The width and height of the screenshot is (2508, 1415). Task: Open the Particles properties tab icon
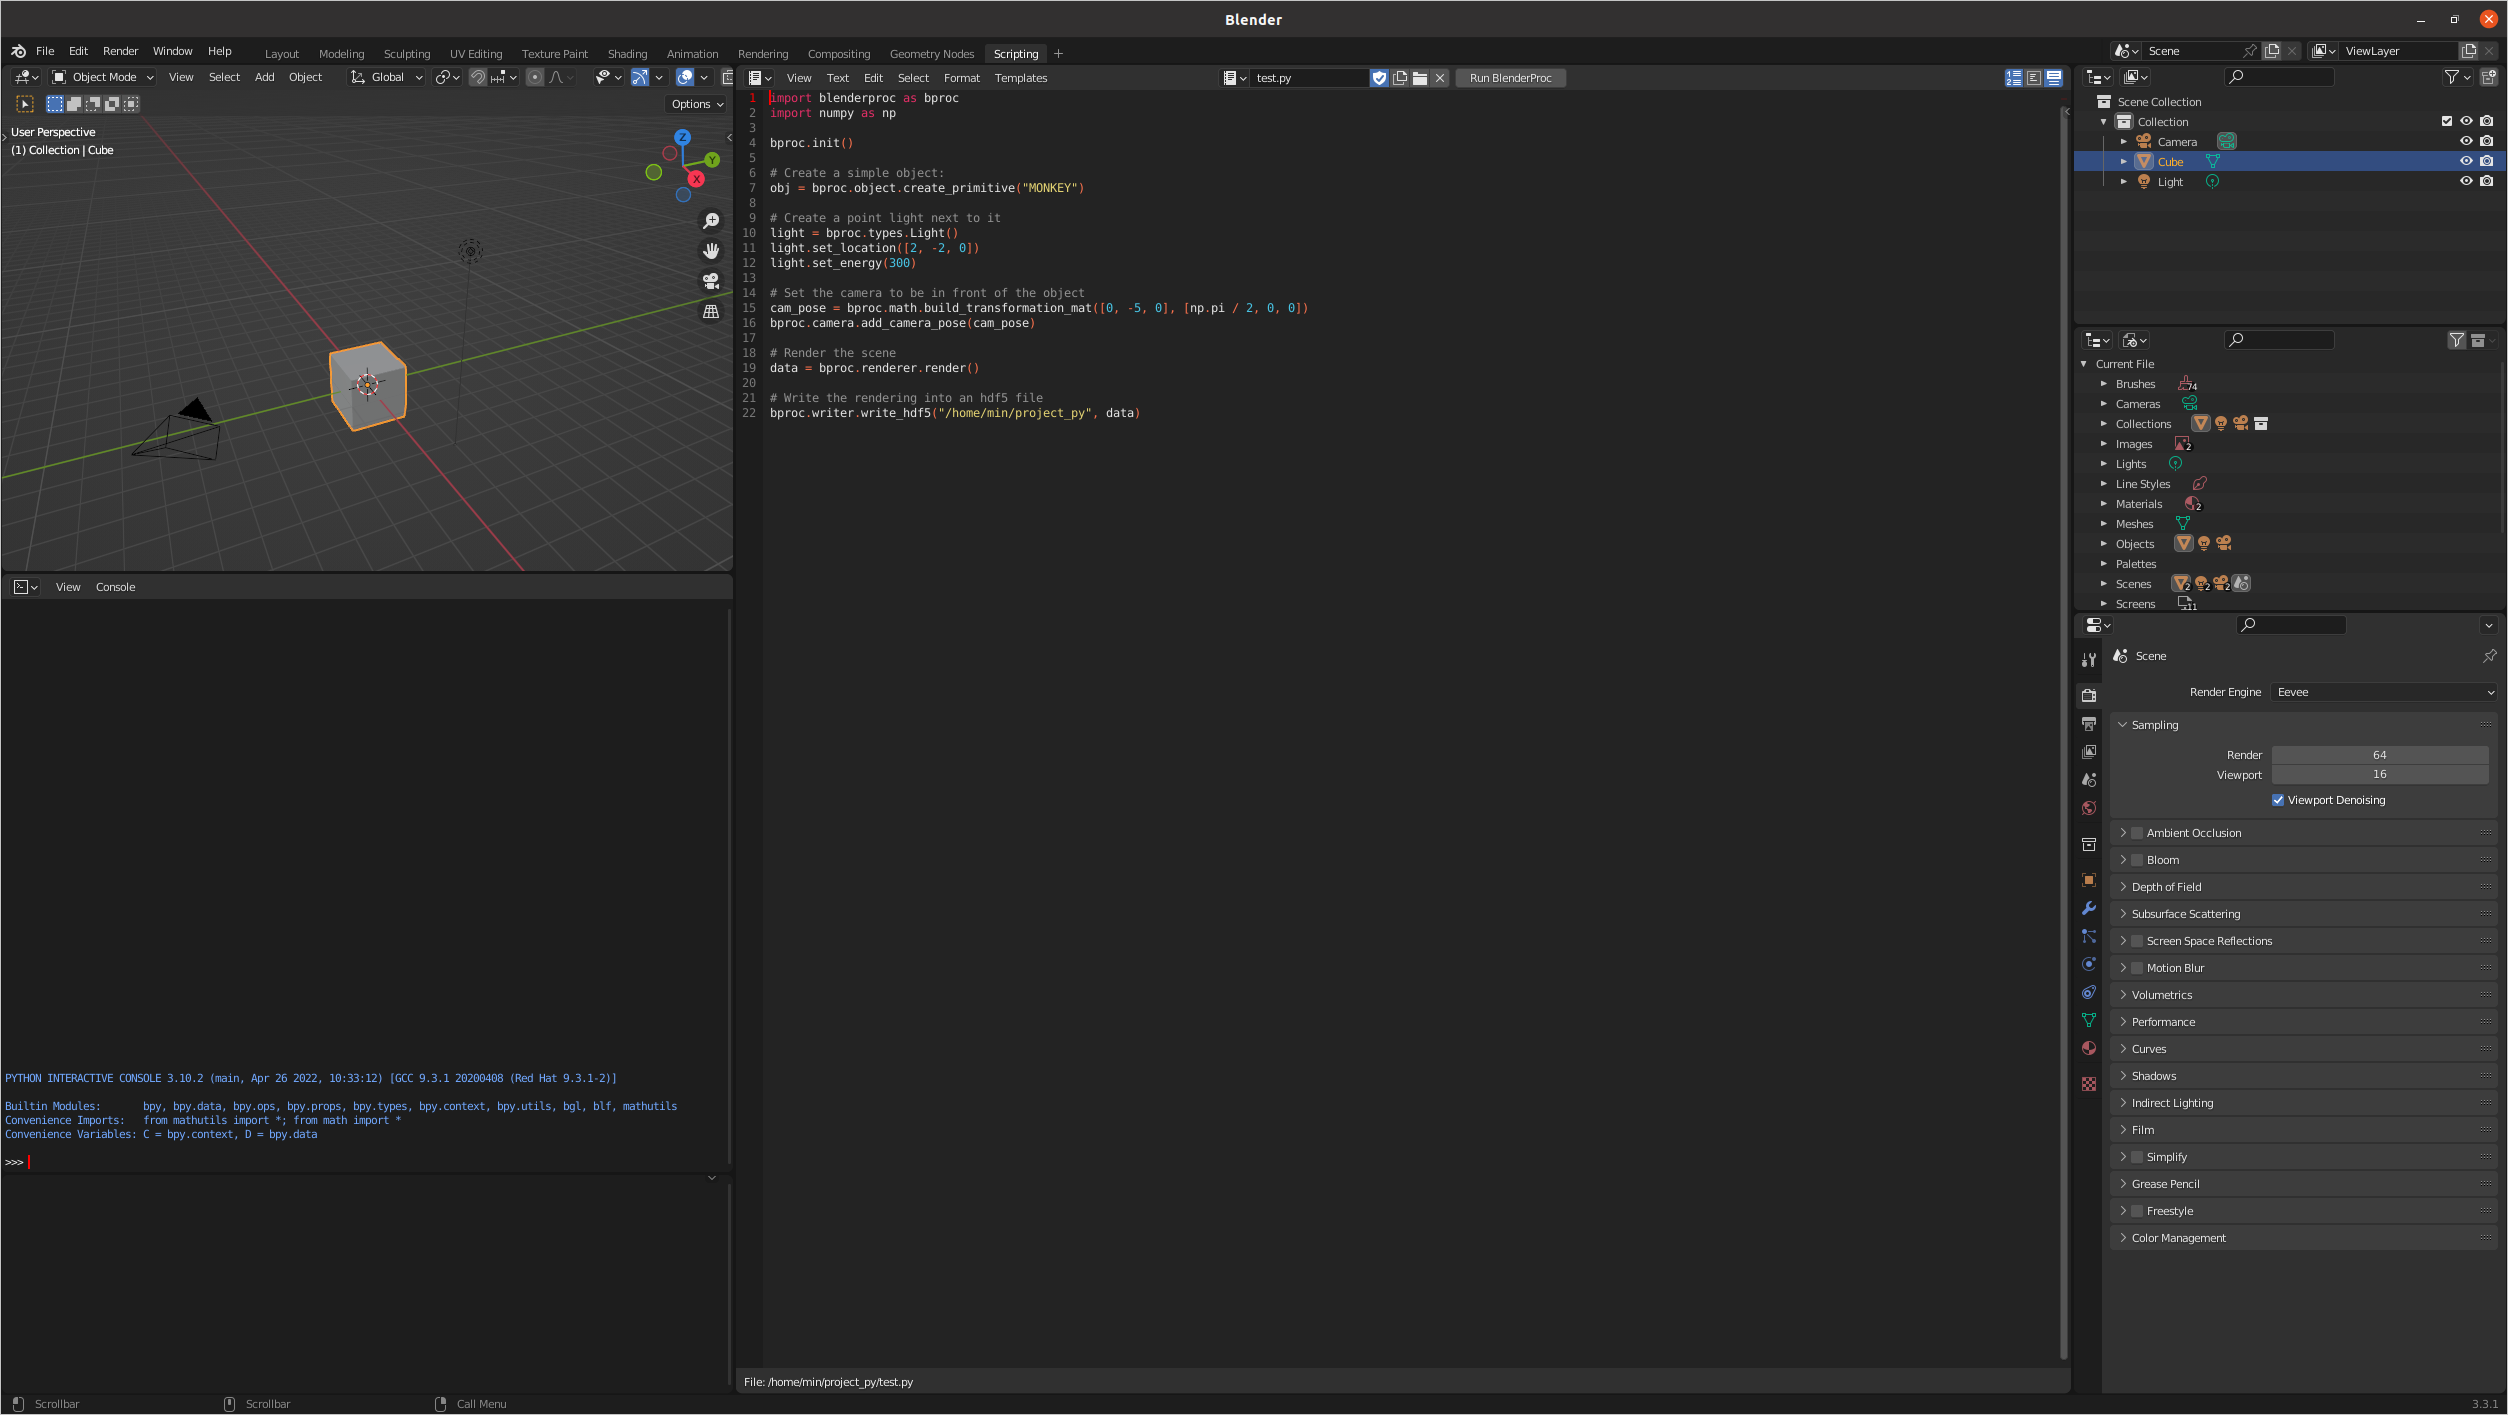point(2089,936)
